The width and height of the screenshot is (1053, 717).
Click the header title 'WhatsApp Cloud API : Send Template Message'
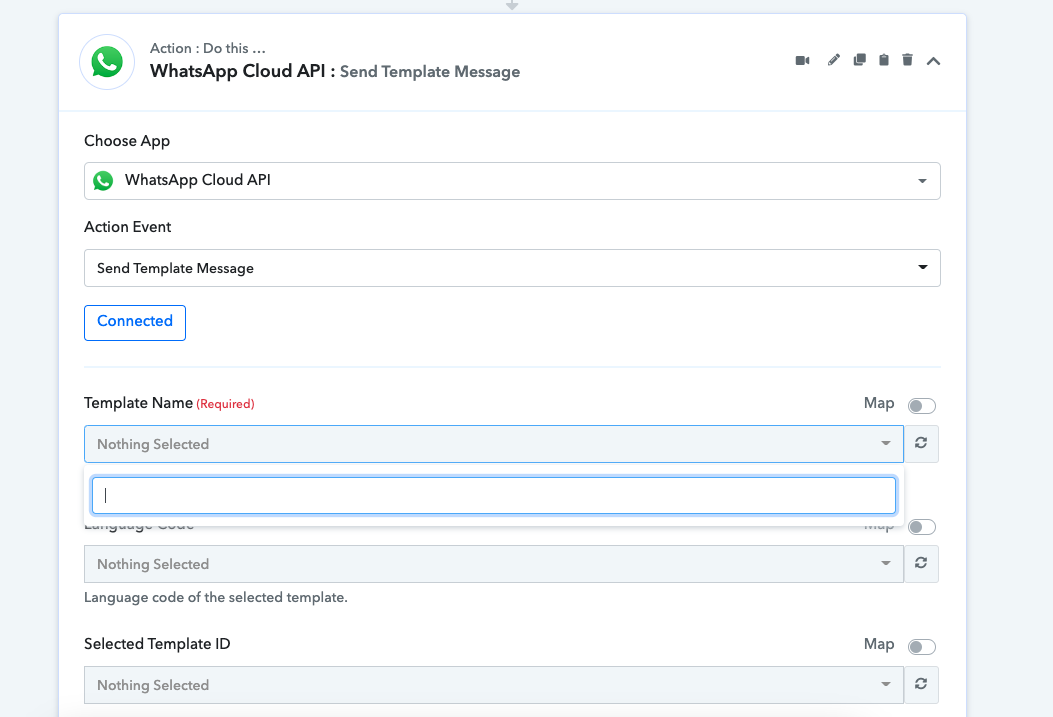tap(334, 71)
